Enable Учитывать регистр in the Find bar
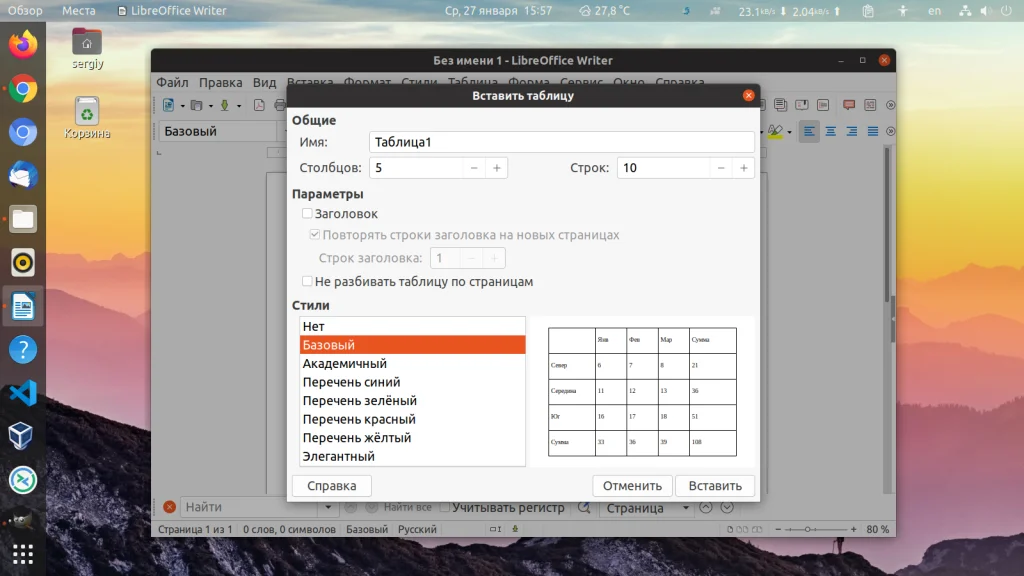Image resolution: width=1024 pixels, height=576 pixels. point(445,507)
